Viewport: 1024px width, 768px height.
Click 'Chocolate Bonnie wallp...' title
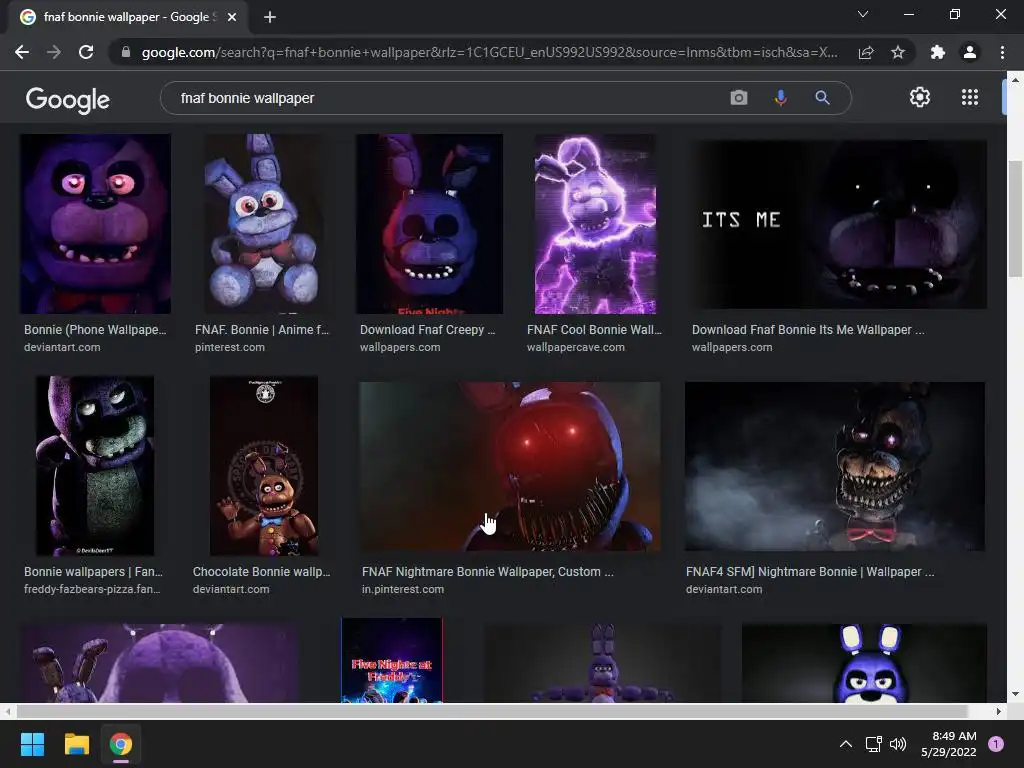[x=261, y=571]
